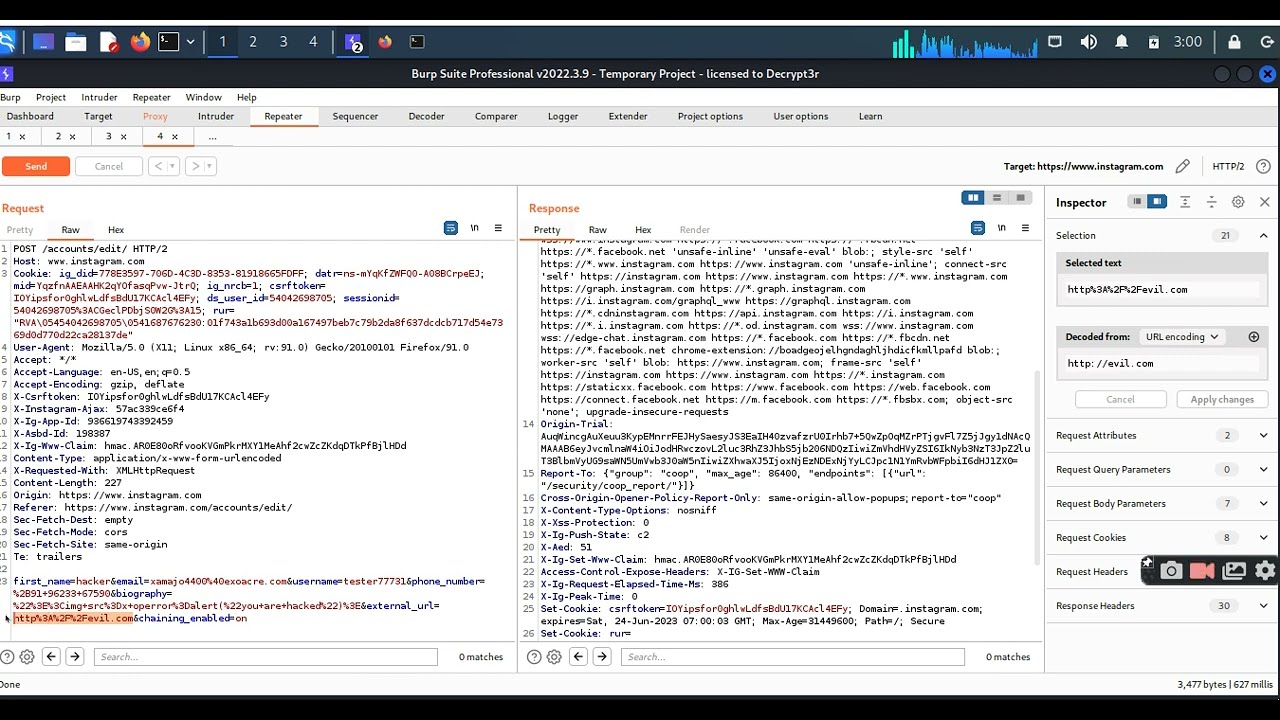This screenshot has height=720, width=1280.
Task: Launch Firefox from the taskbar launcher
Action: pos(140,42)
